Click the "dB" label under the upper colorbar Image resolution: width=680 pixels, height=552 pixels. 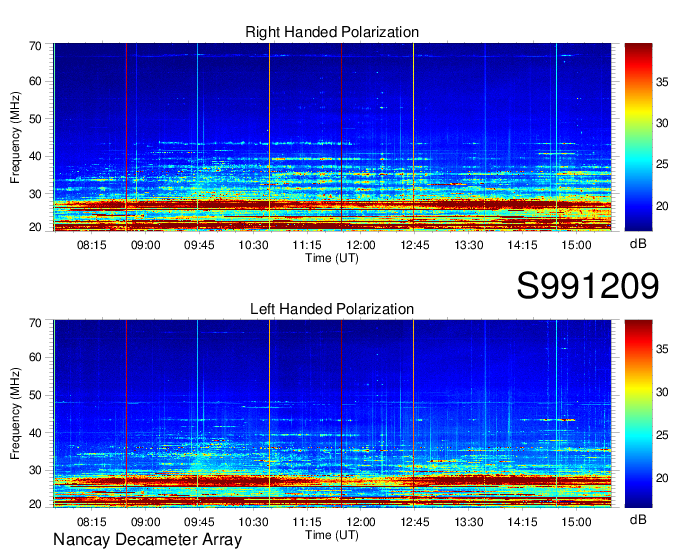[638, 244]
